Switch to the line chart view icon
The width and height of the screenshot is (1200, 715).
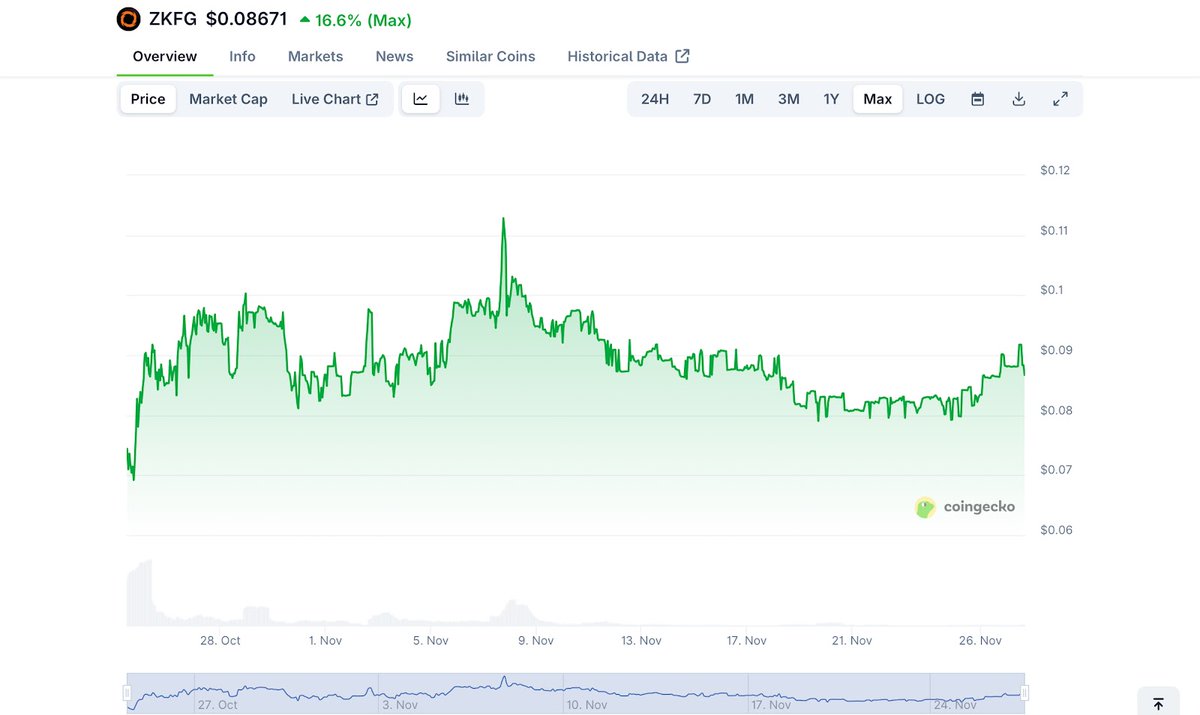click(x=421, y=99)
